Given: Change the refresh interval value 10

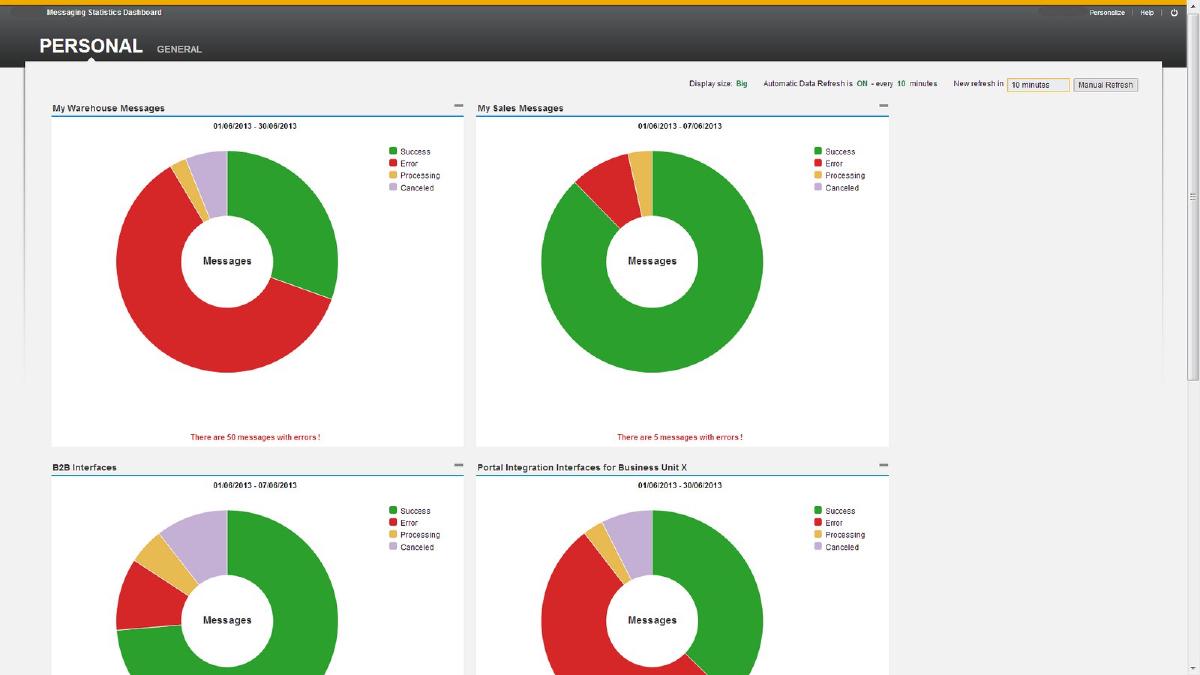Looking at the screenshot, I should coord(901,84).
